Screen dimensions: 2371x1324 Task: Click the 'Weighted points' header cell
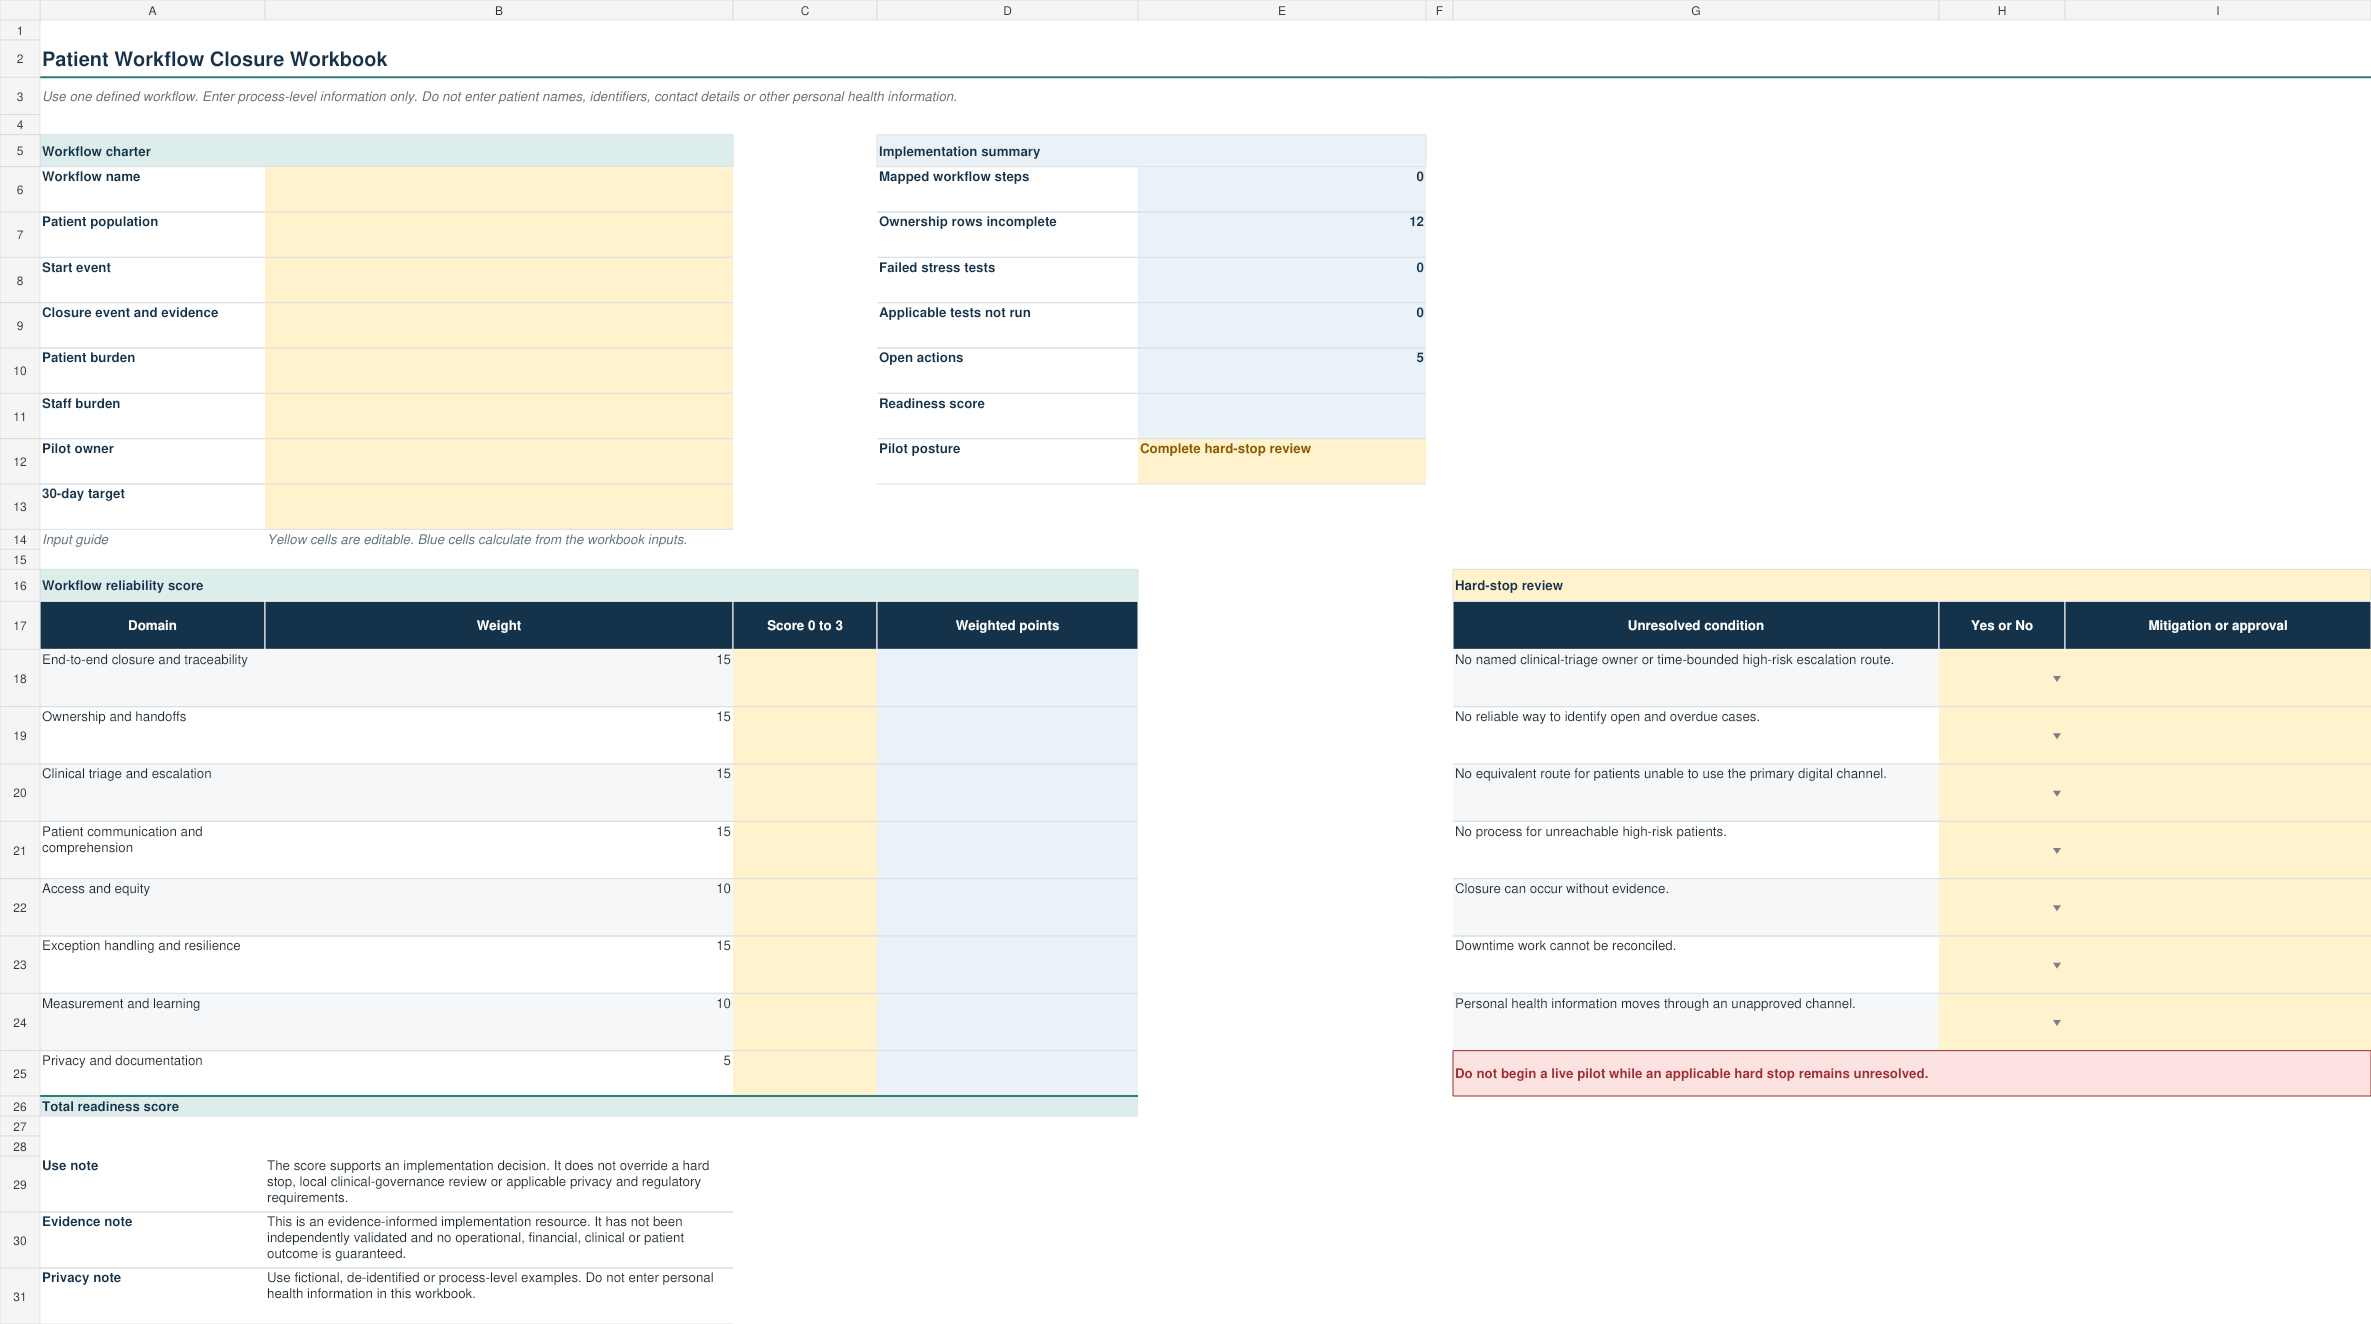(x=1007, y=626)
